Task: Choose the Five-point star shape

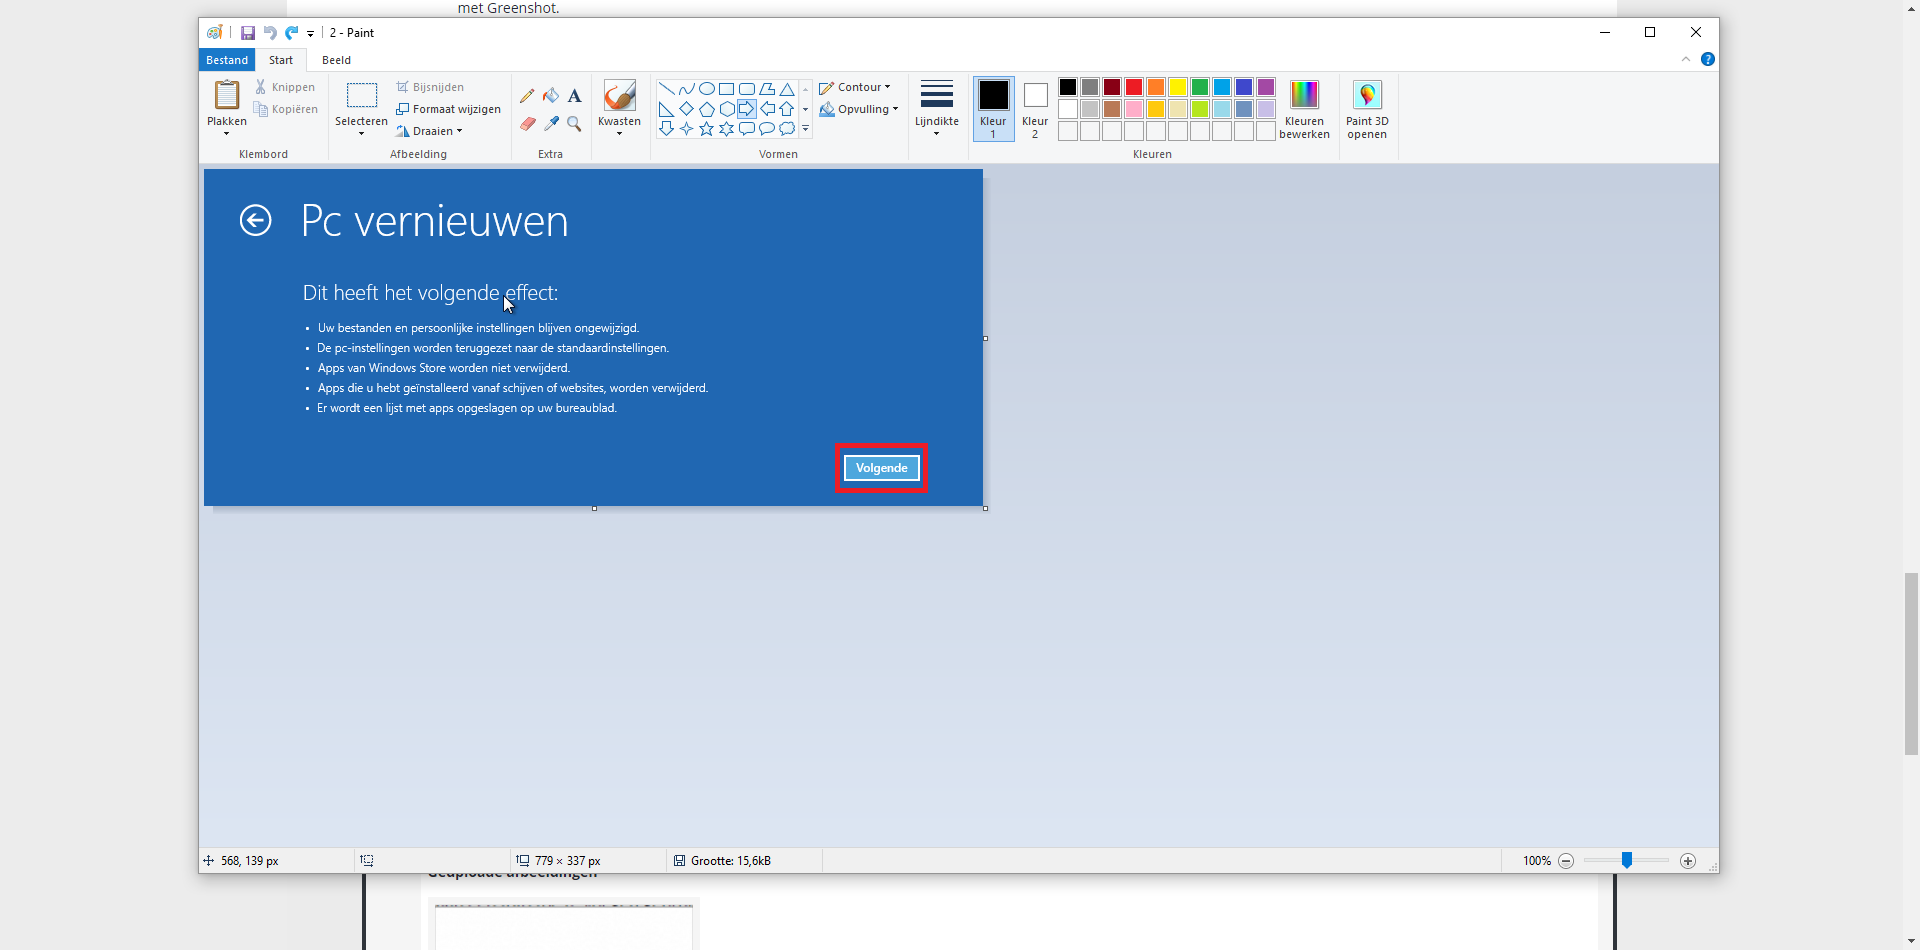Action: tap(707, 129)
